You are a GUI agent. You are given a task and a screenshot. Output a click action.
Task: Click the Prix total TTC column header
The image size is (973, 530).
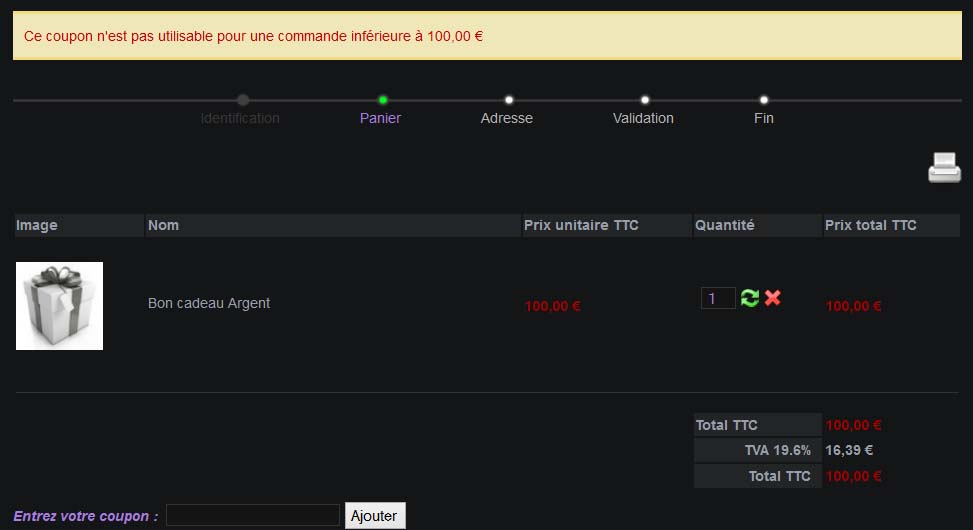point(891,225)
